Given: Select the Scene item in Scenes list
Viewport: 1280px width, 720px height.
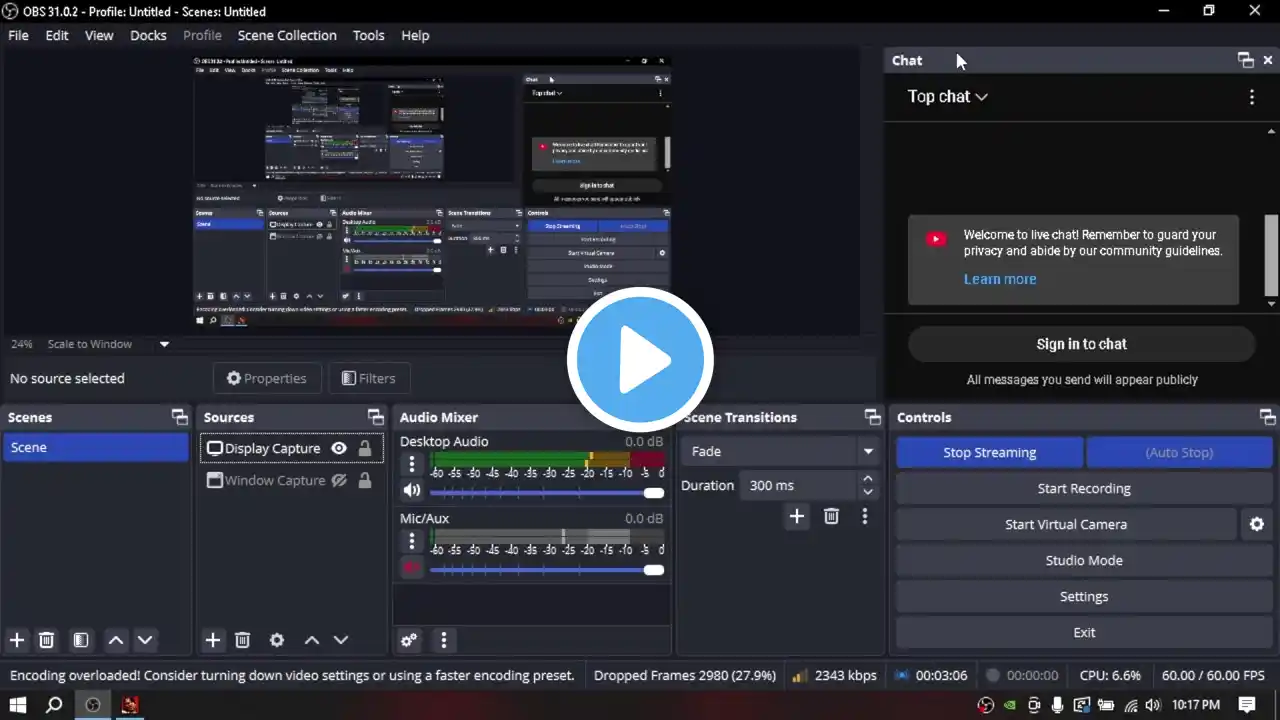Looking at the screenshot, I should (96, 447).
